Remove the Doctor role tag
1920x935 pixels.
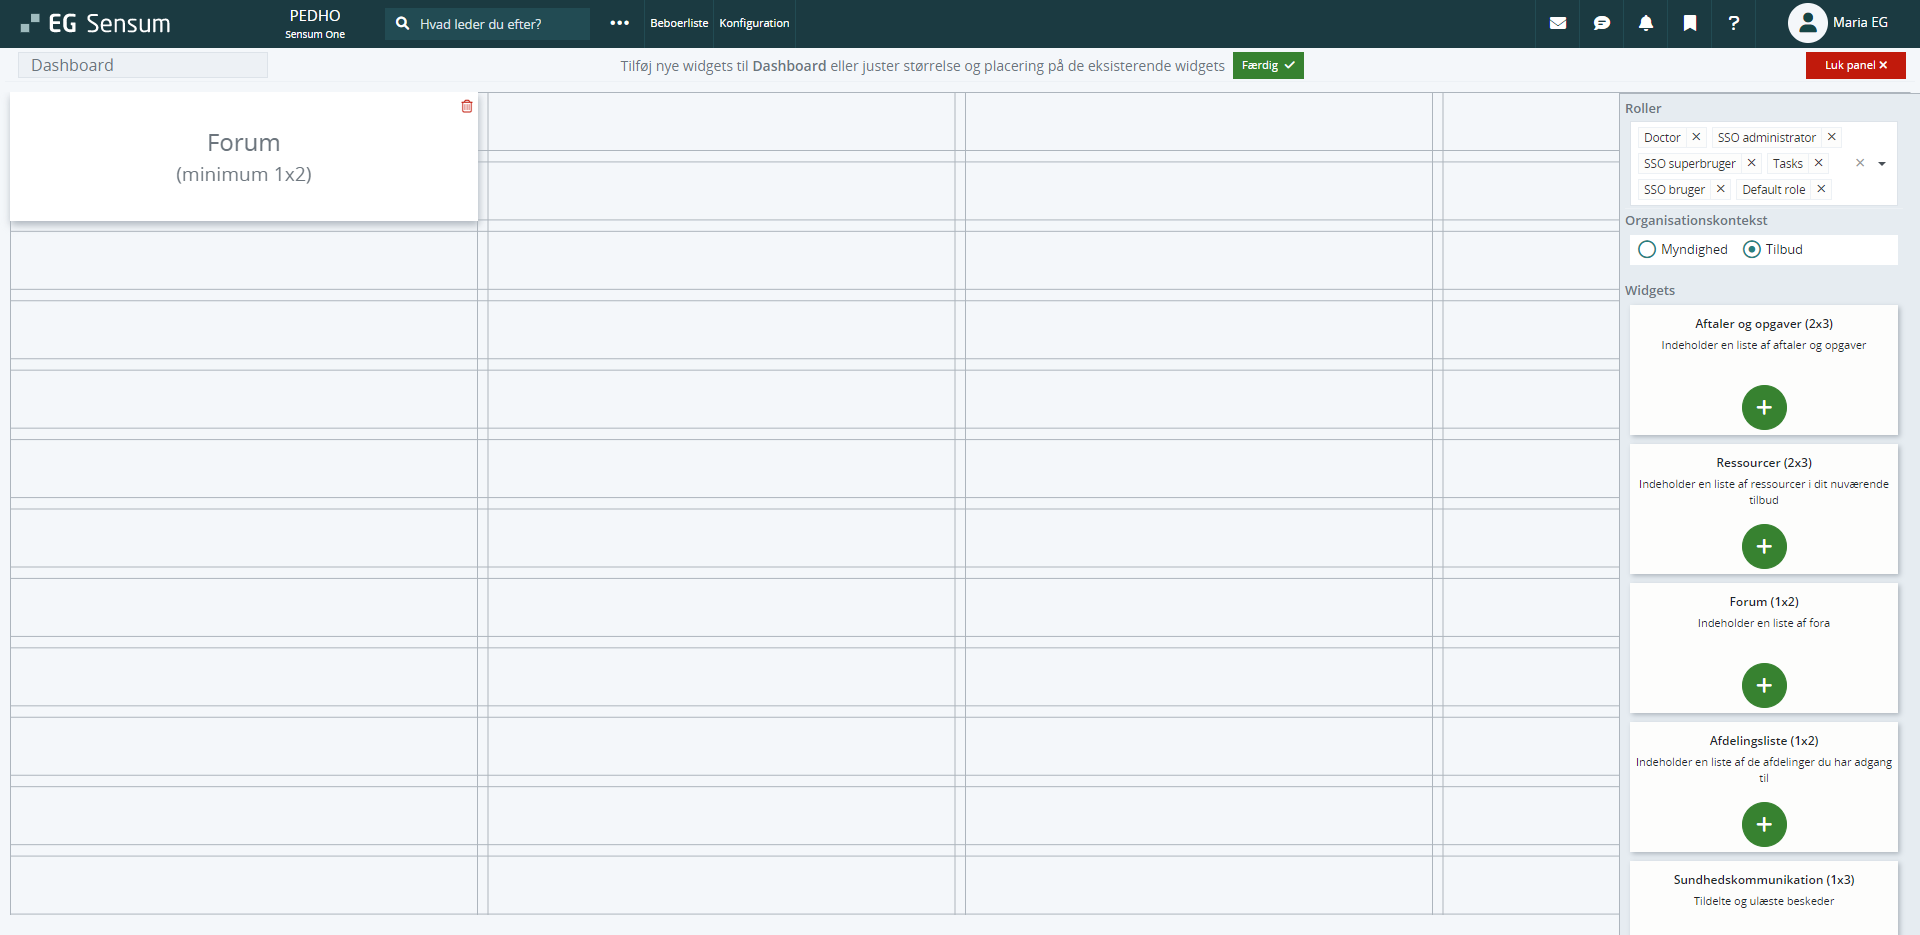(1697, 137)
